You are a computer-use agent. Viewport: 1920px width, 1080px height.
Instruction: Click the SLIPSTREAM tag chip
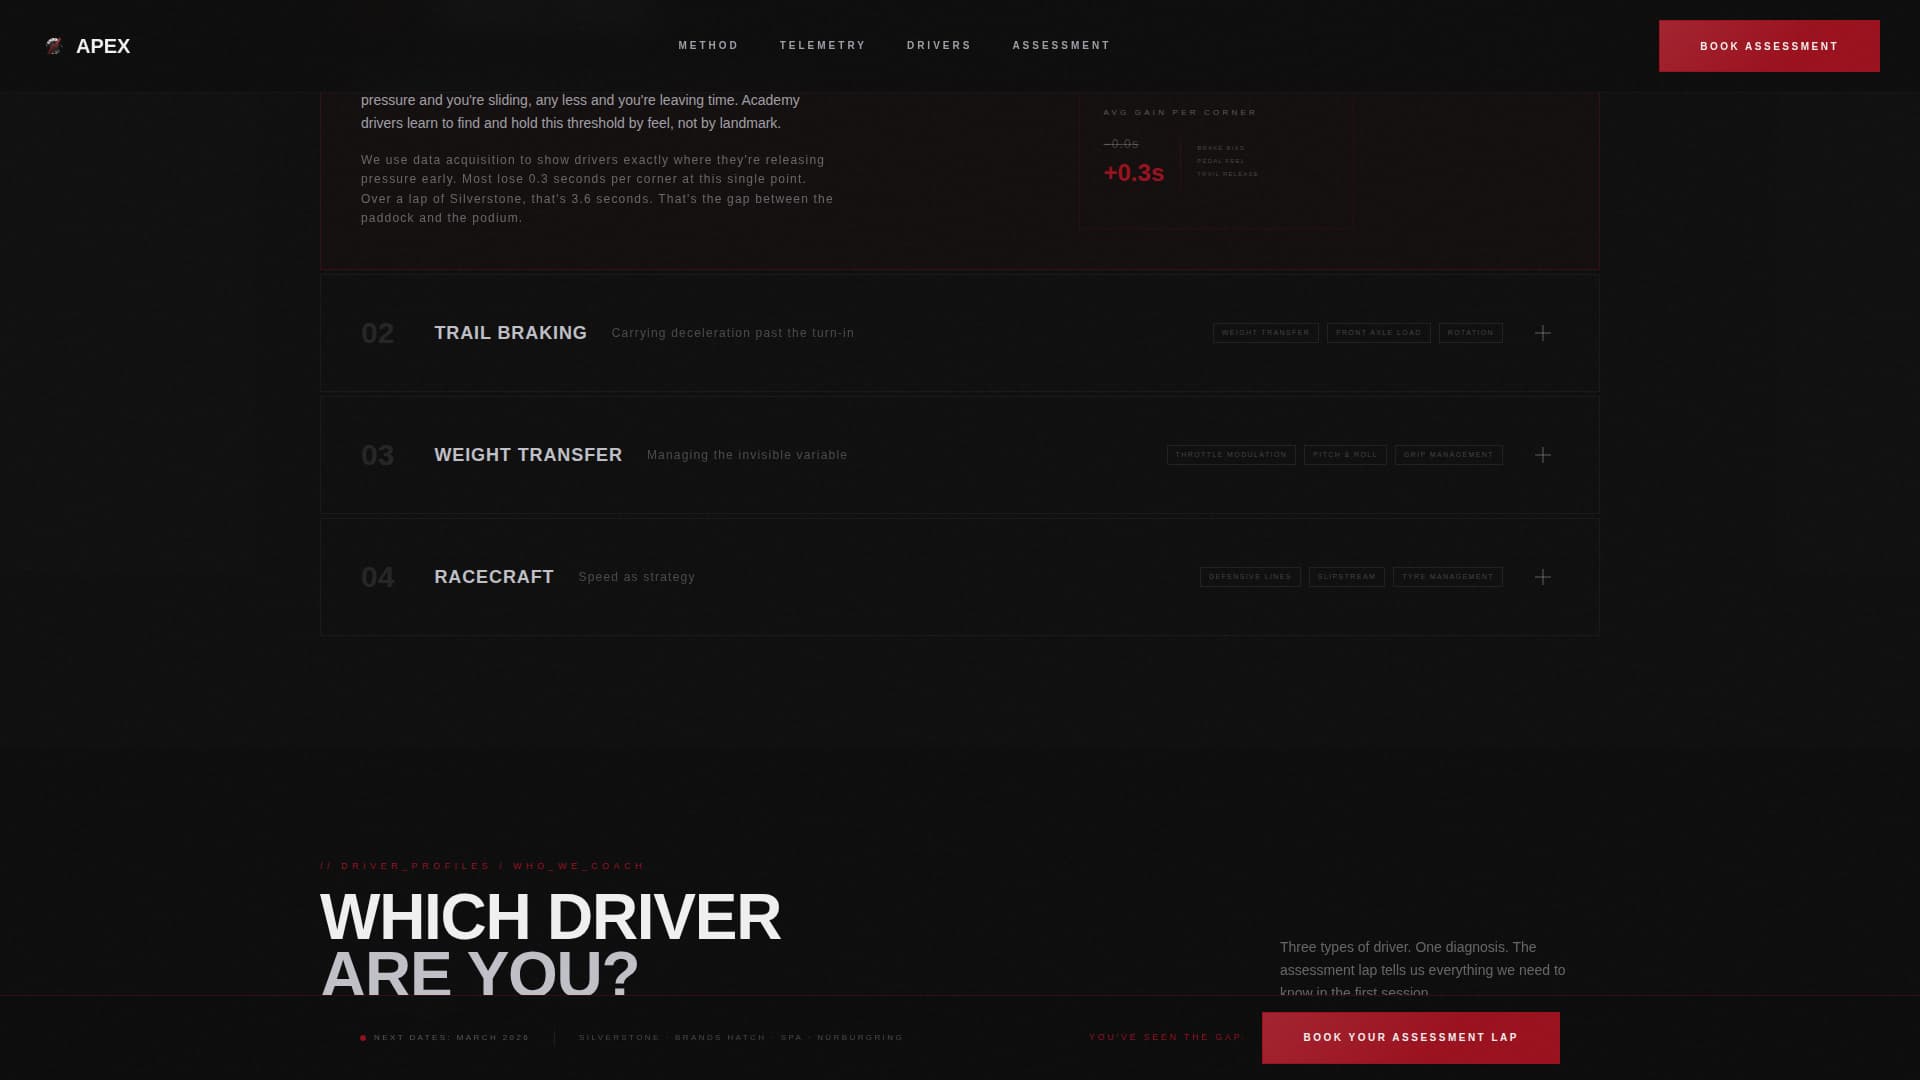[1346, 577]
